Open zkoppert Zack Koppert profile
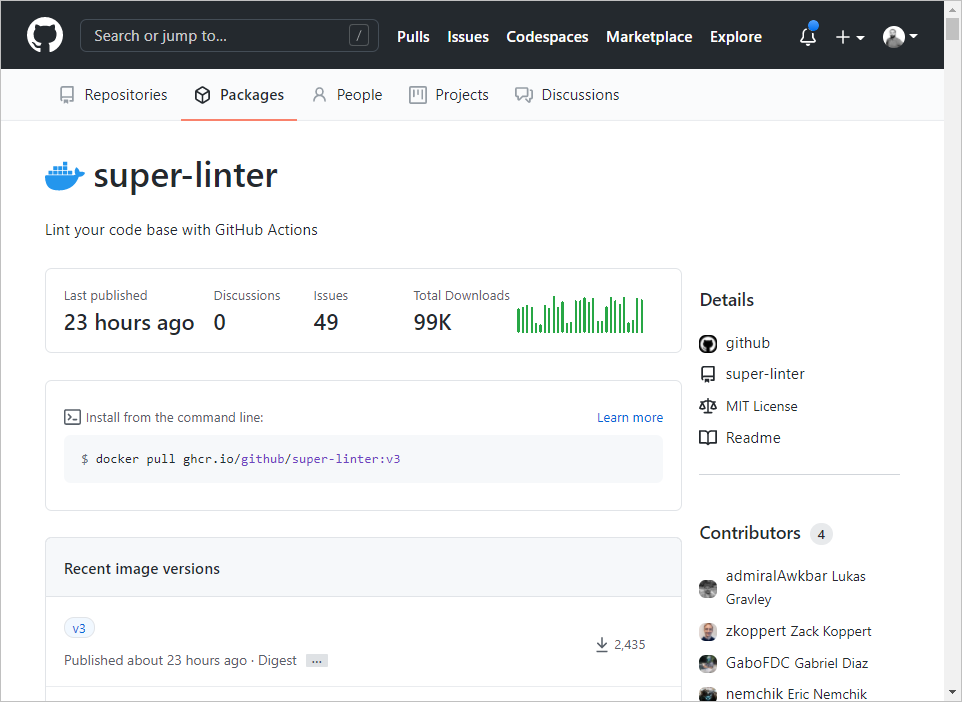The height and width of the screenshot is (702, 962). (x=798, y=631)
